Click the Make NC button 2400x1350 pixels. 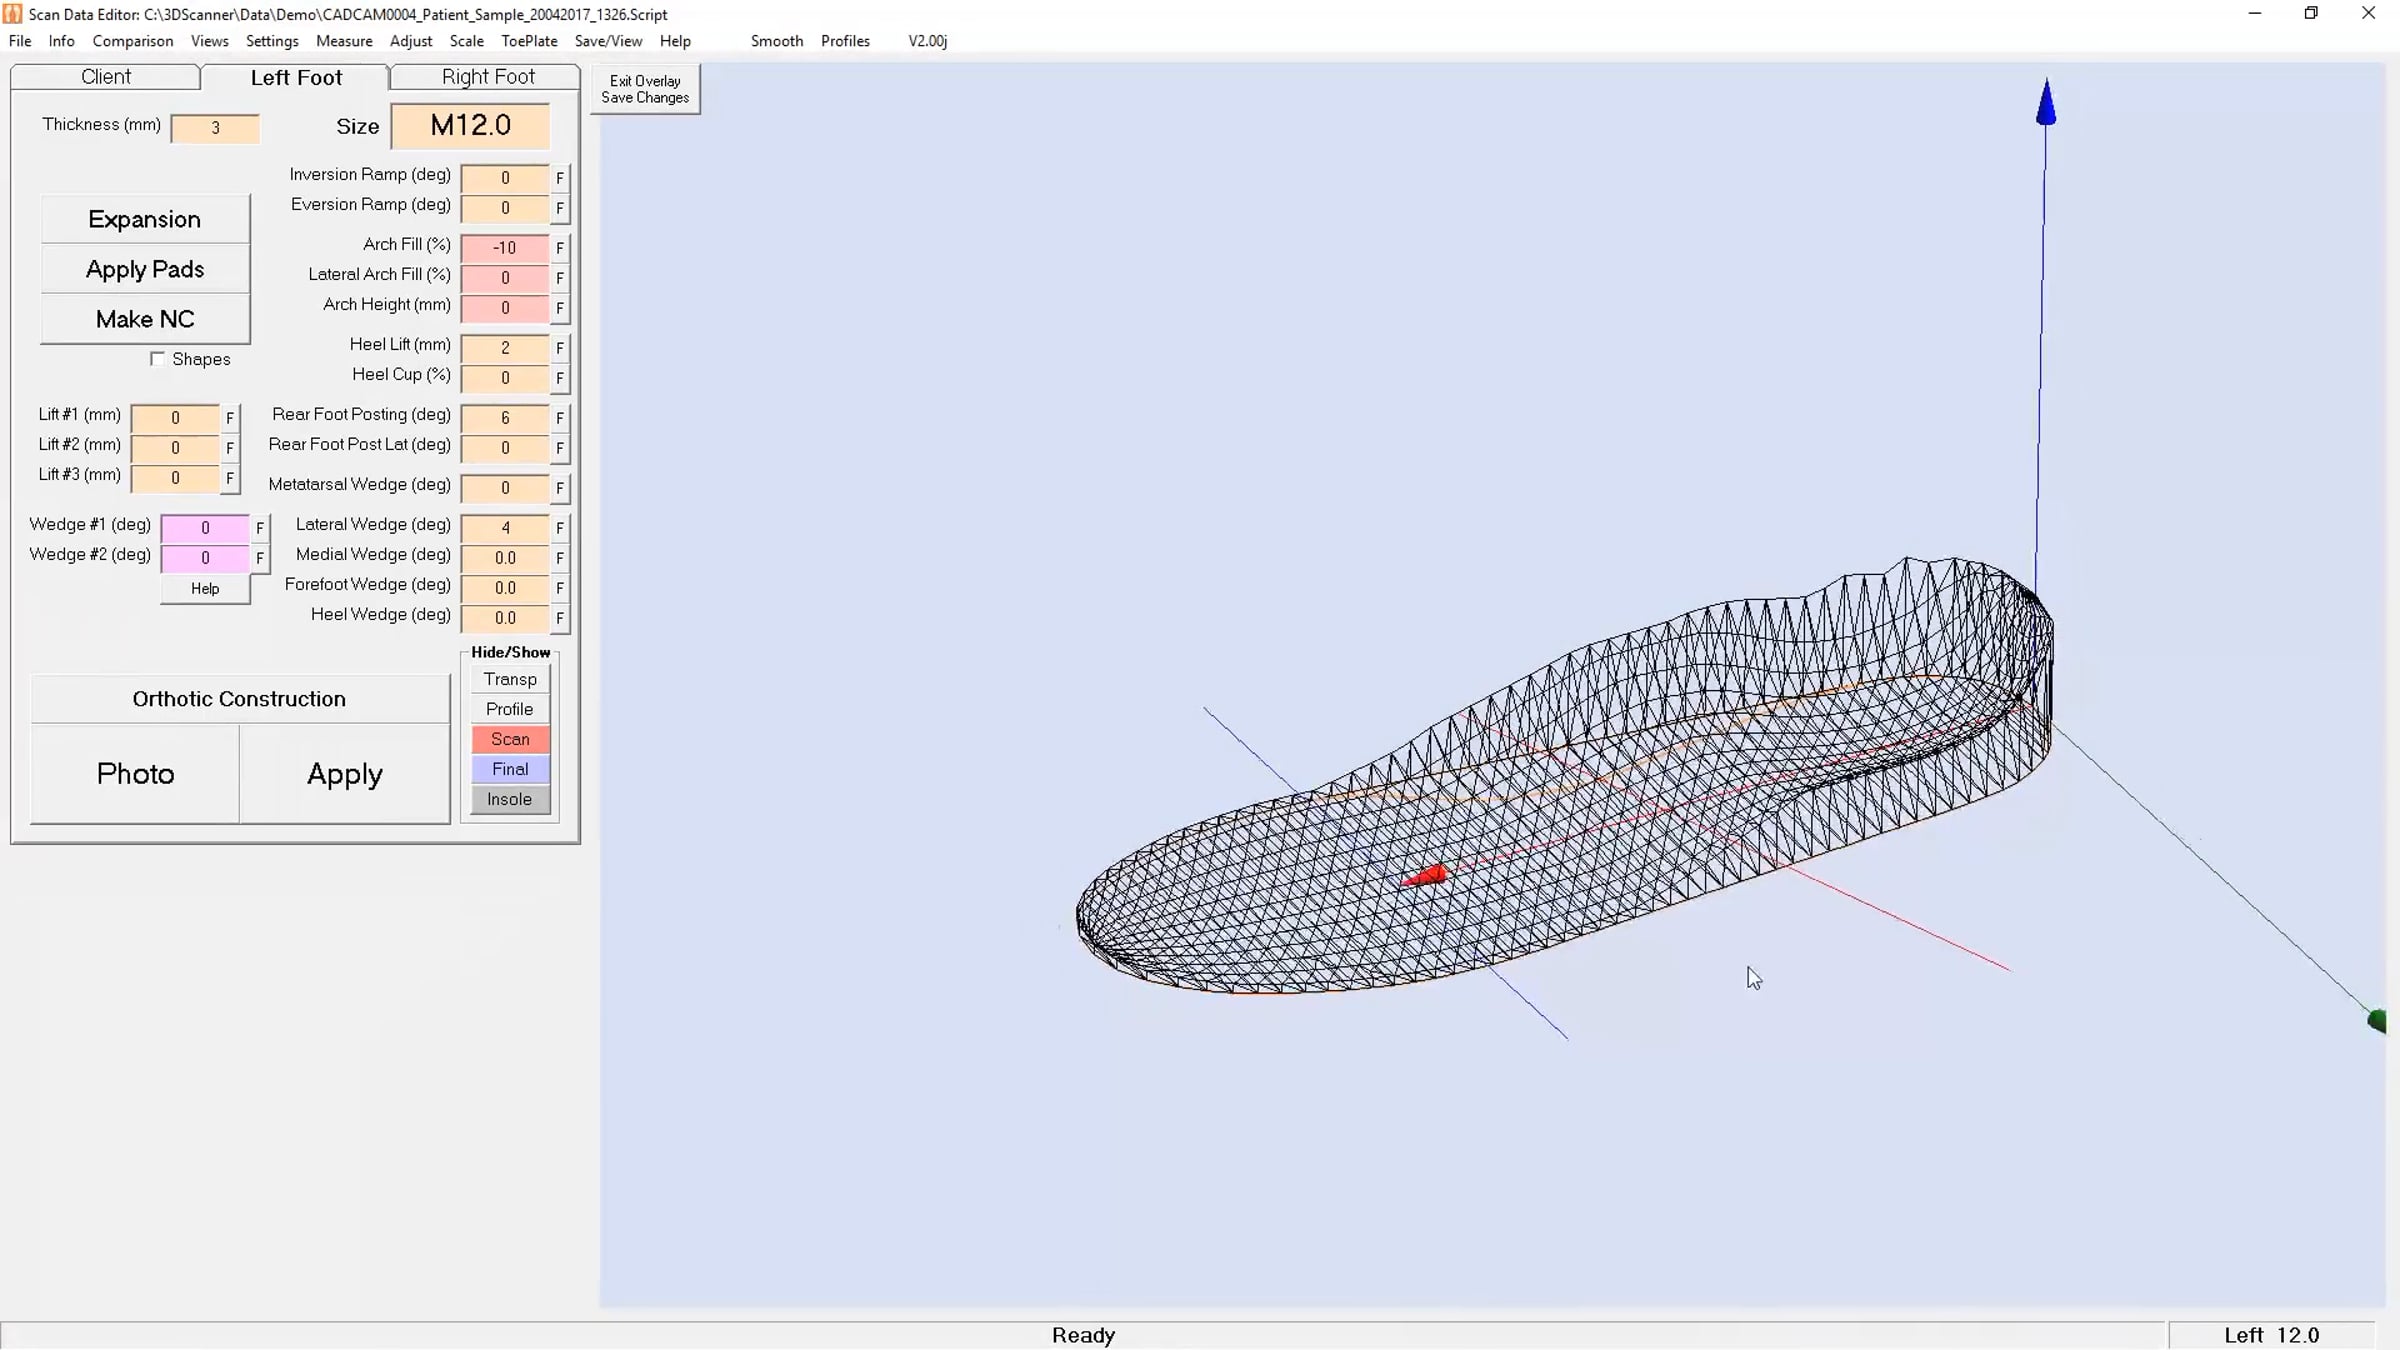[145, 319]
